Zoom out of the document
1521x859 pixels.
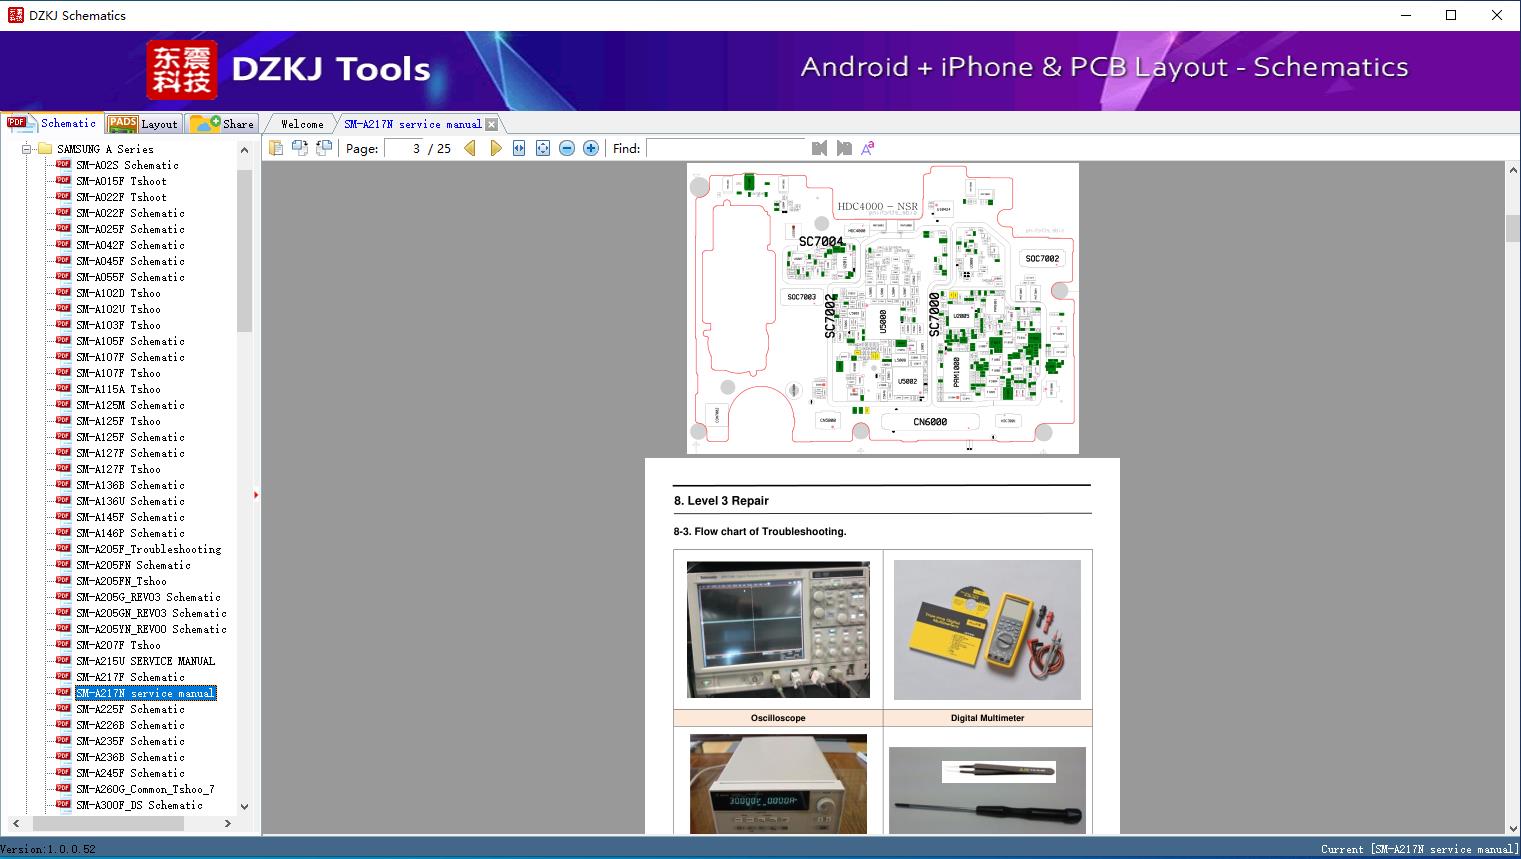(567, 148)
